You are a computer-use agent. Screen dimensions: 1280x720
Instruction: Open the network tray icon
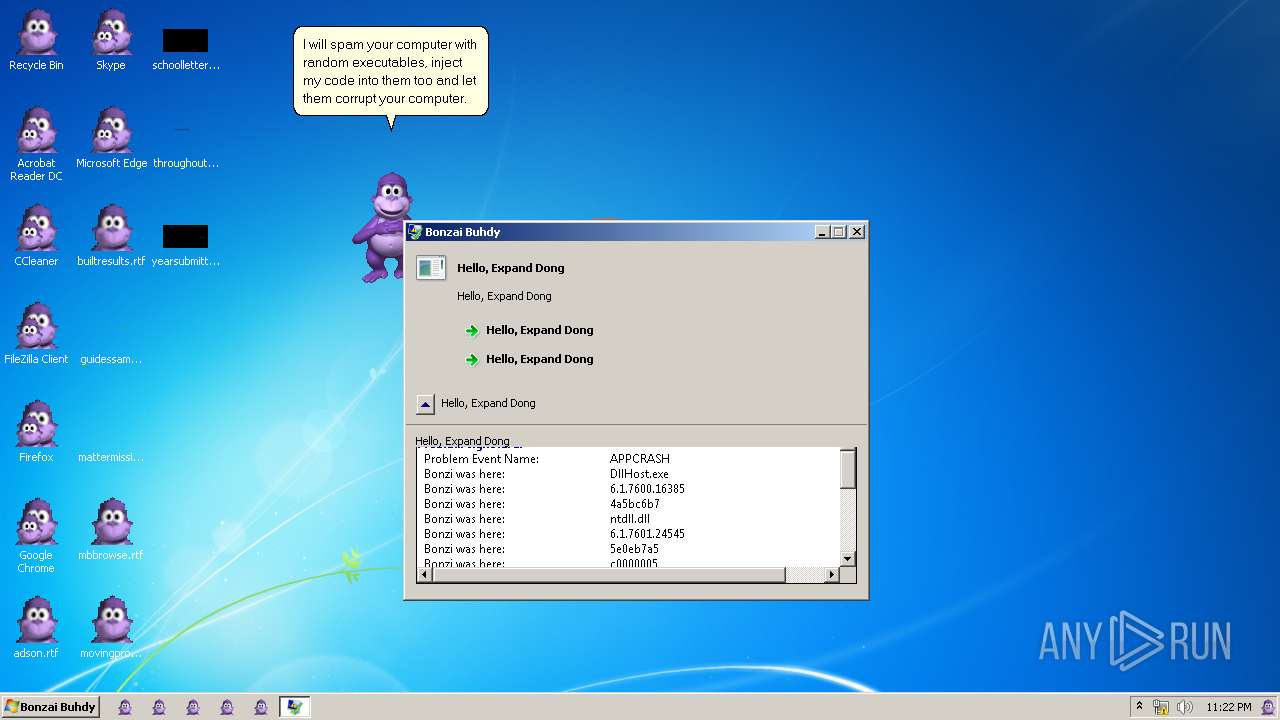[1161, 707]
